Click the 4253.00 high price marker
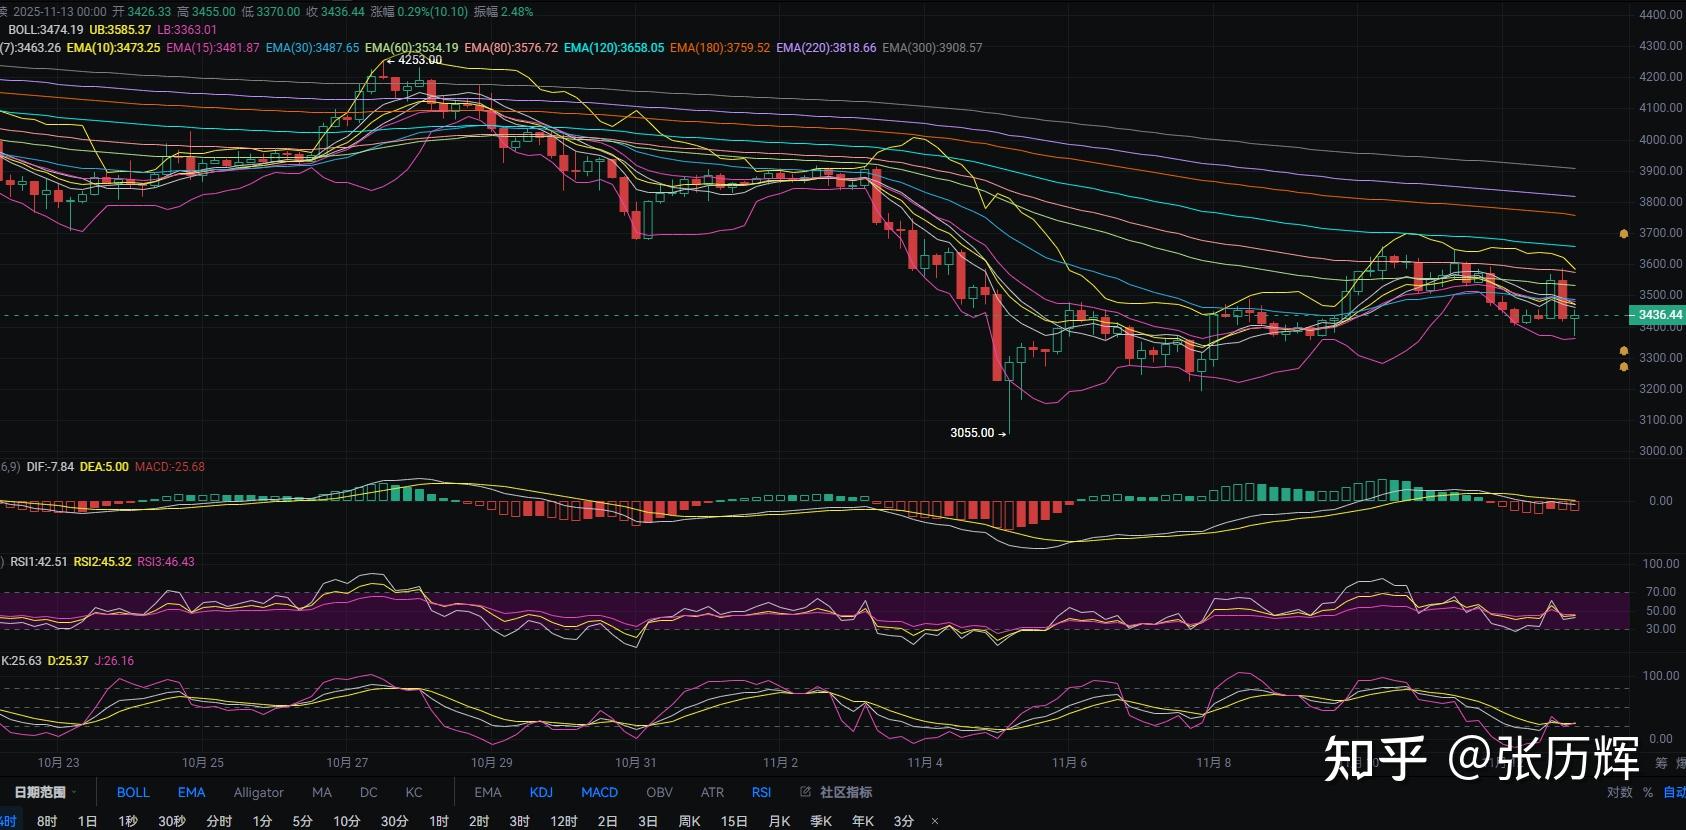 419,60
